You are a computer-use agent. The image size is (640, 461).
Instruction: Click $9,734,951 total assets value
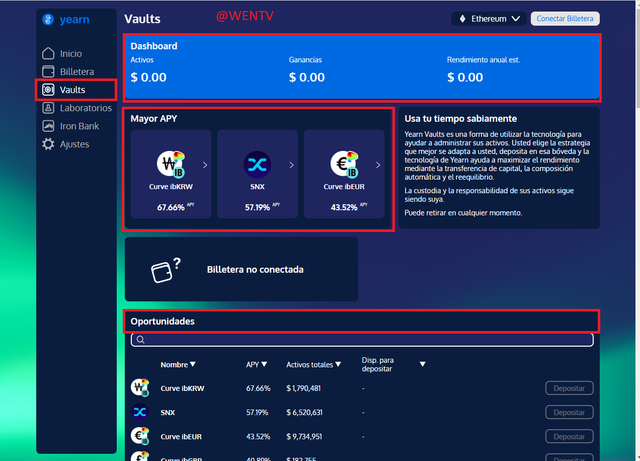pos(304,437)
